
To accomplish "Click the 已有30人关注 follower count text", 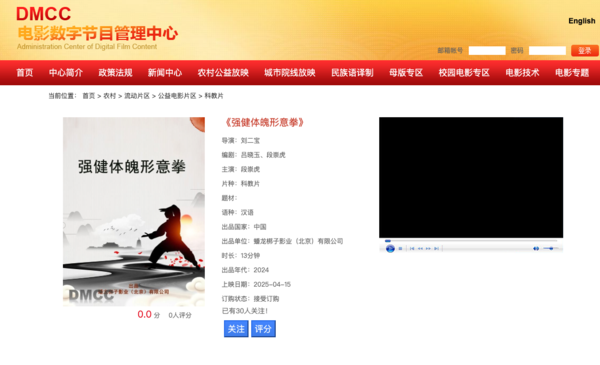I will pyautogui.click(x=245, y=311).
